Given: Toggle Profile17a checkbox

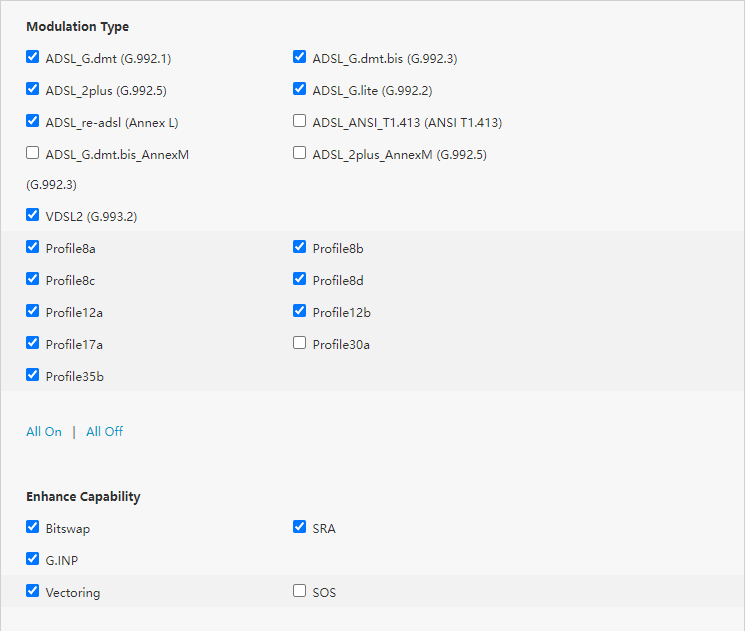Looking at the screenshot, I should pyautogui.click(x=33, y=343).
